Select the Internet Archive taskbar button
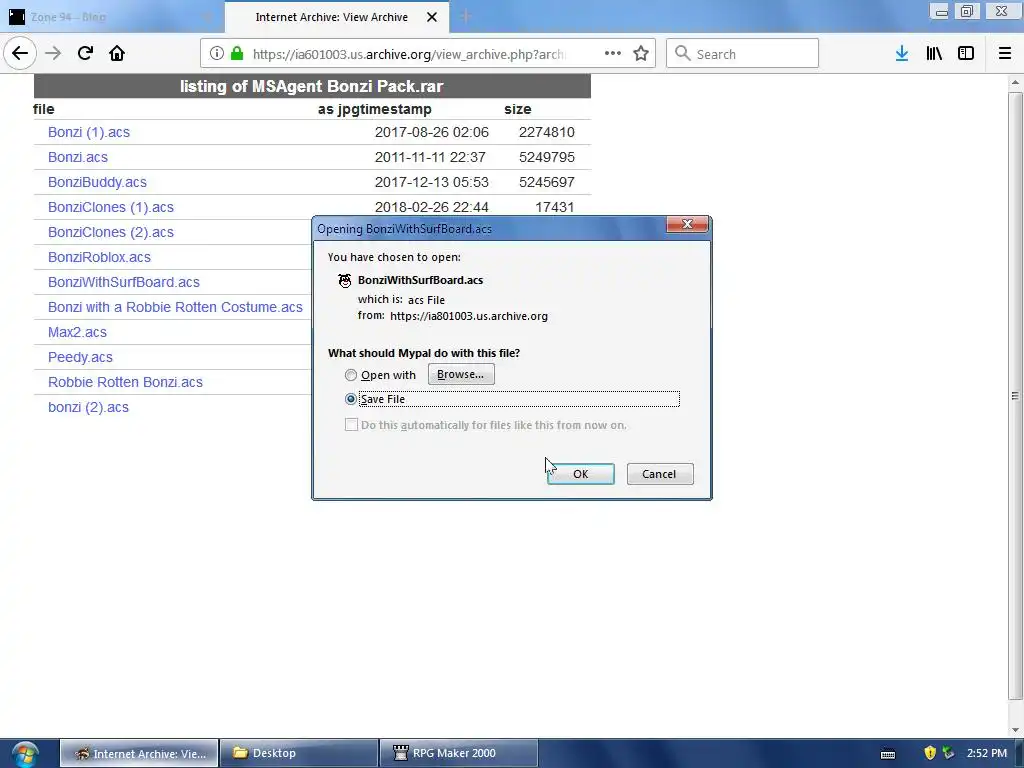 [x=138, y=754]
